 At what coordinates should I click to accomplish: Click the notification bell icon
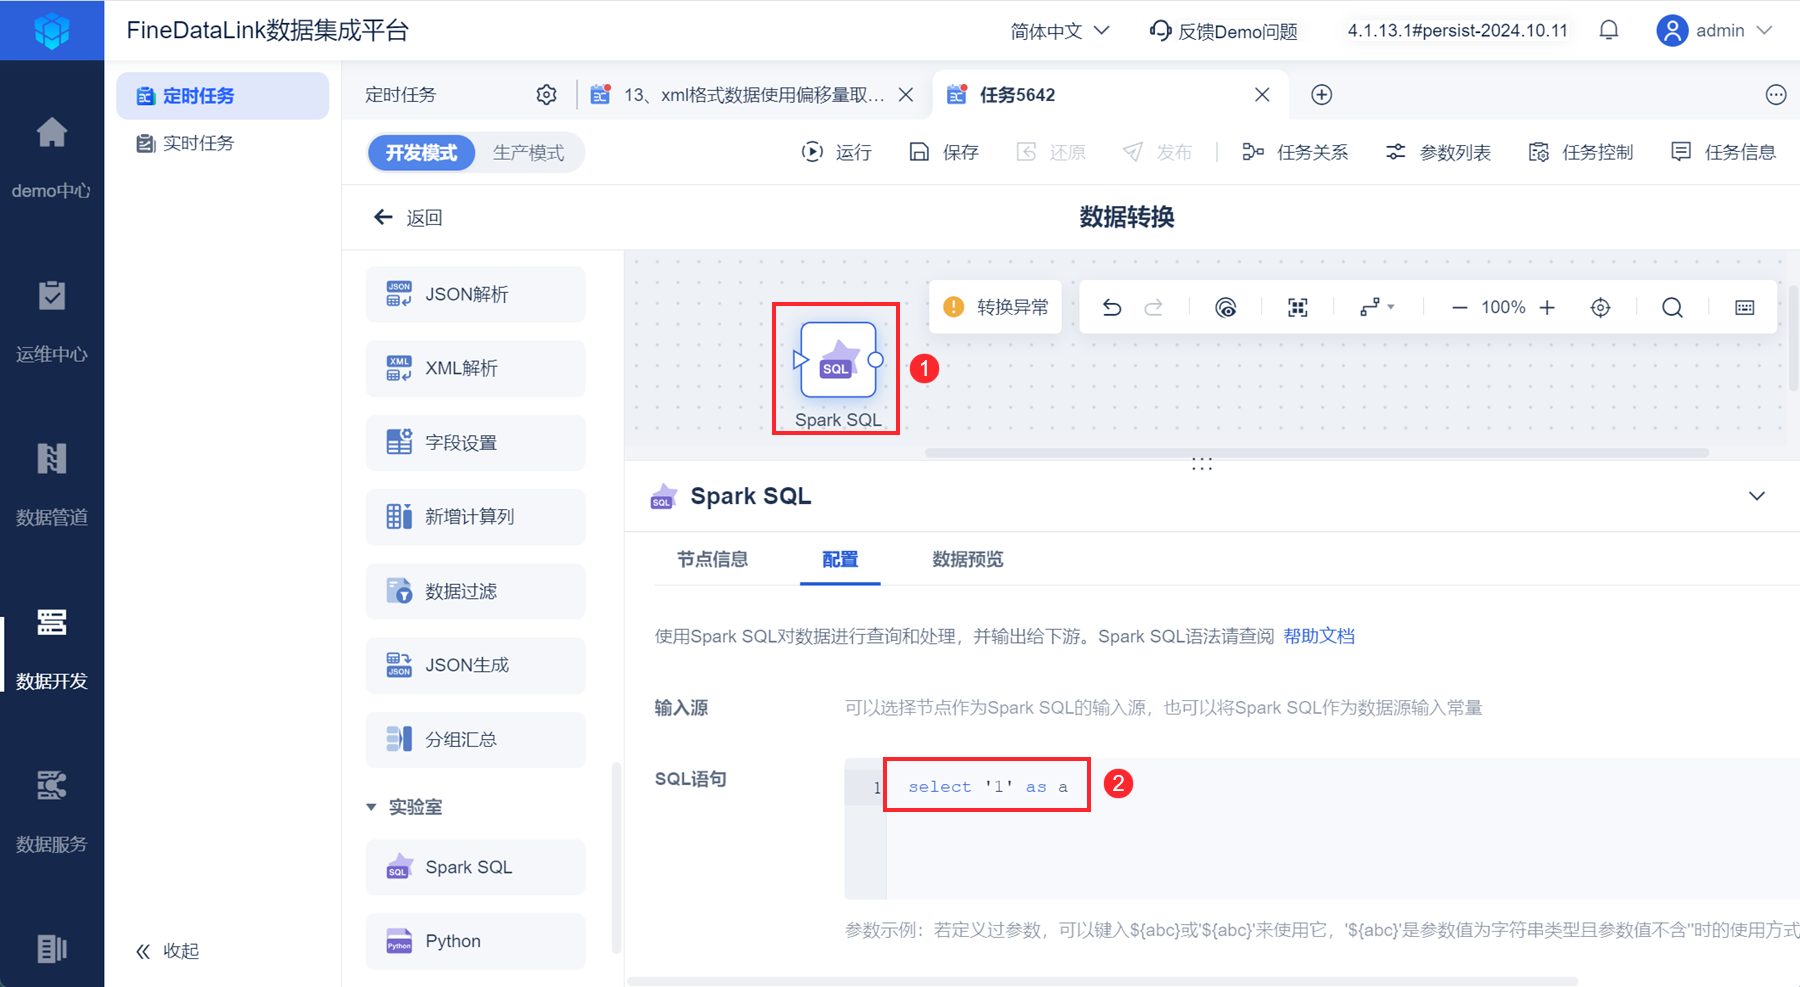point(1609,30)
